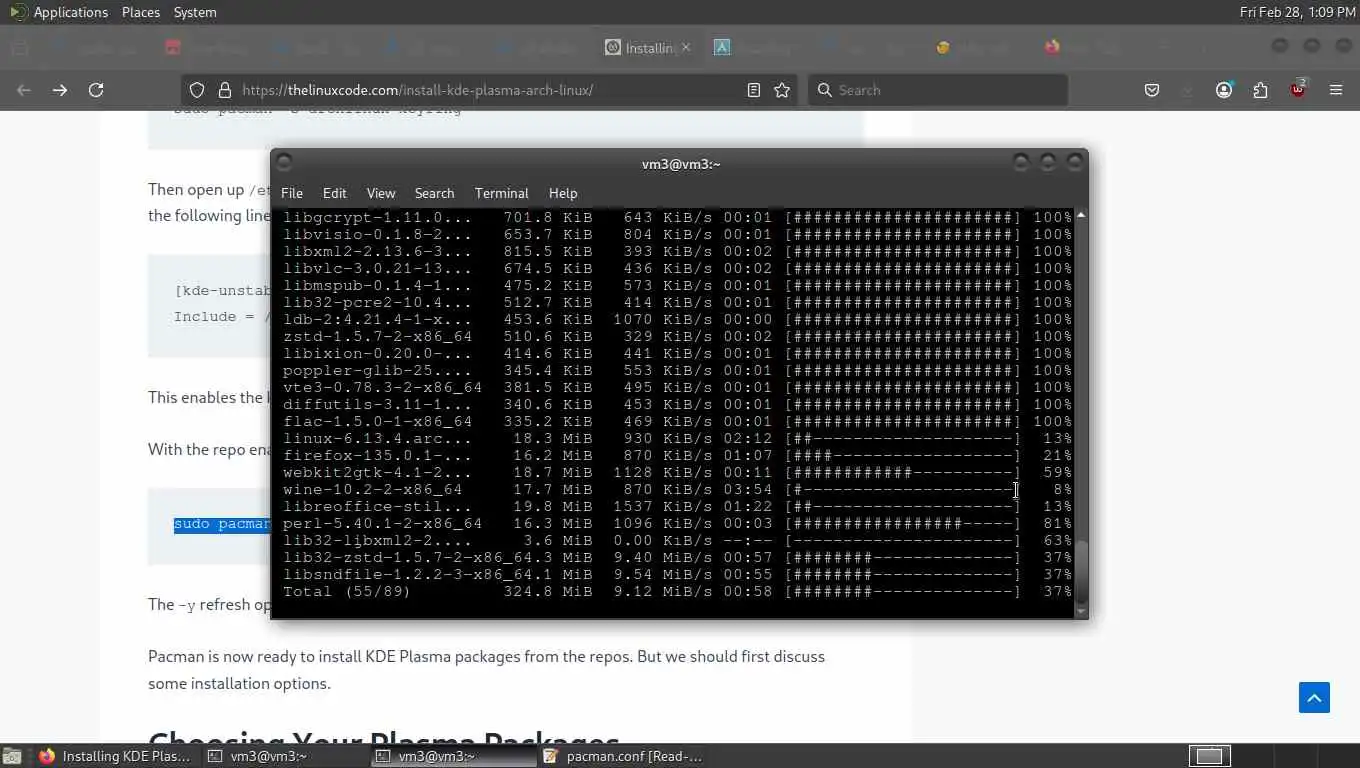
Task: Click the flac-1.5.0-1-x86_64 row
Action: (x=677, y=421)
